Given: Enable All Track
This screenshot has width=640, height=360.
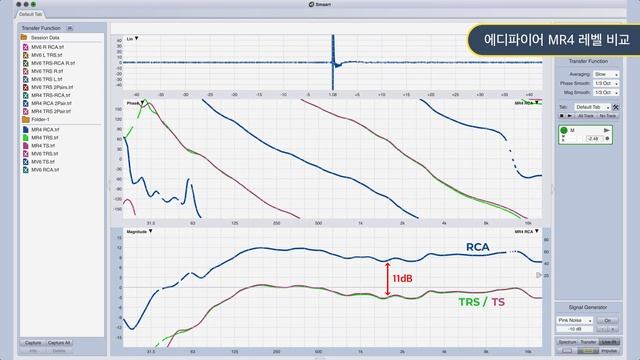Looking at the screenshot, I should point(585,116).
